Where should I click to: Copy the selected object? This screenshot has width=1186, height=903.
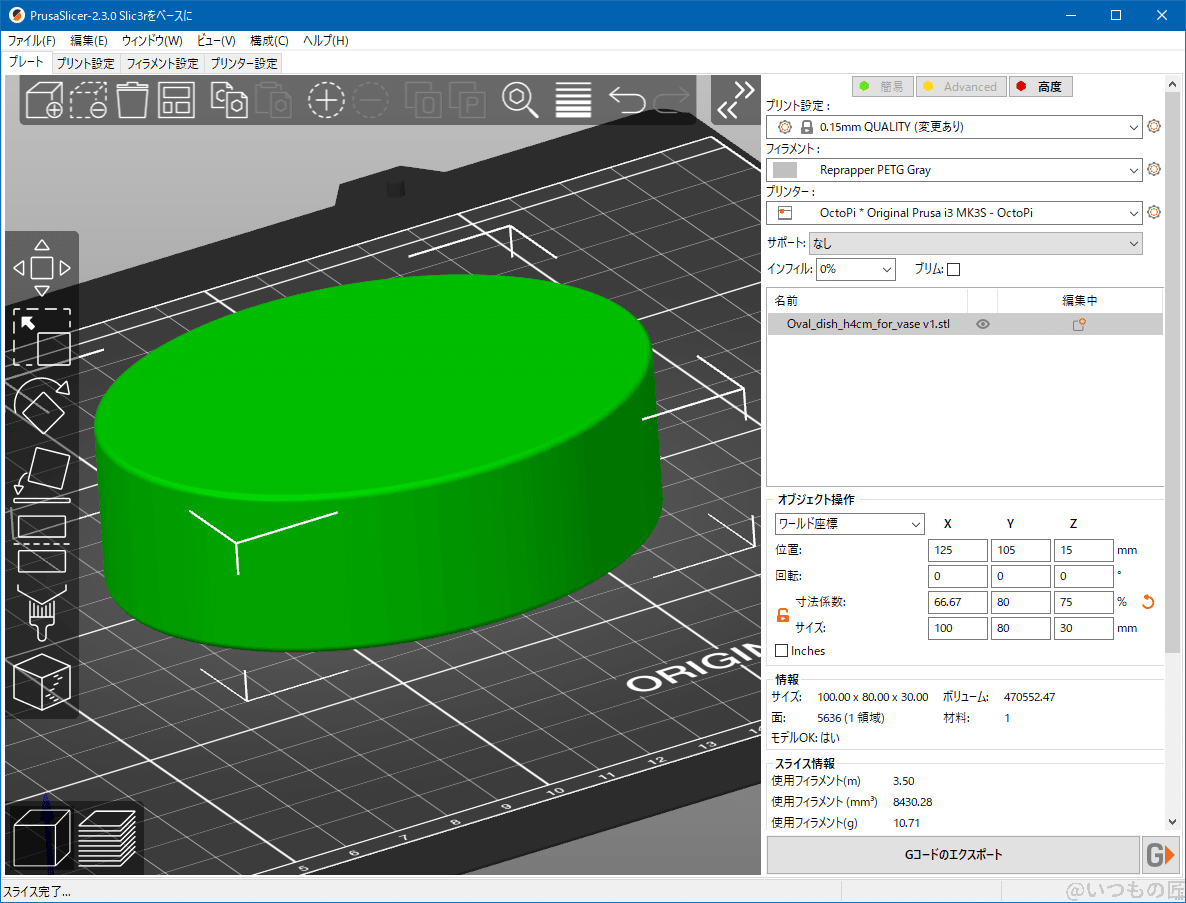click(x=229, y=99)
